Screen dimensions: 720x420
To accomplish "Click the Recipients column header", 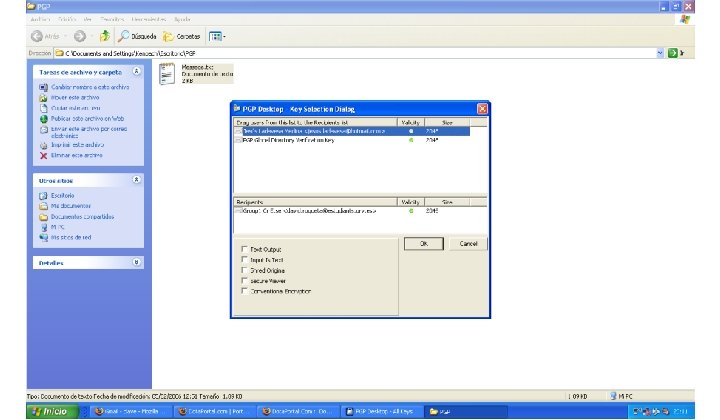I will 315,202.
